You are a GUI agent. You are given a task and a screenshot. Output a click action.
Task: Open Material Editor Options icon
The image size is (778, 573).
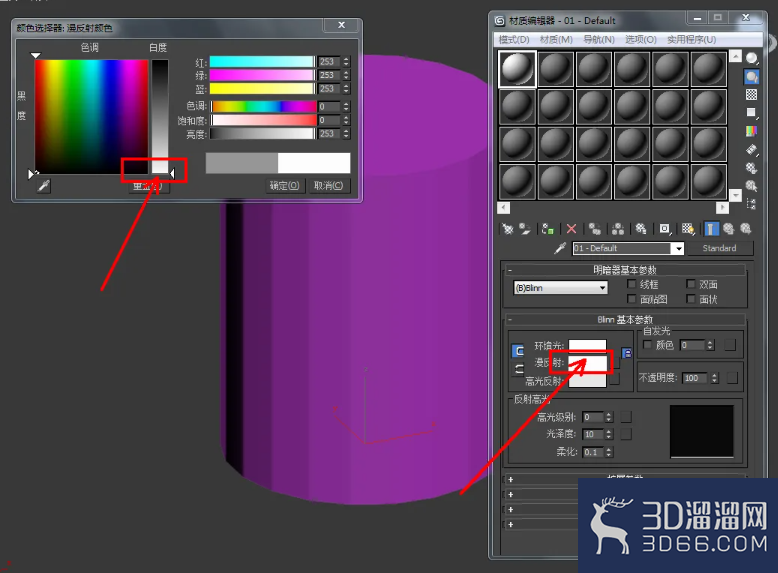tap(752, 168)
